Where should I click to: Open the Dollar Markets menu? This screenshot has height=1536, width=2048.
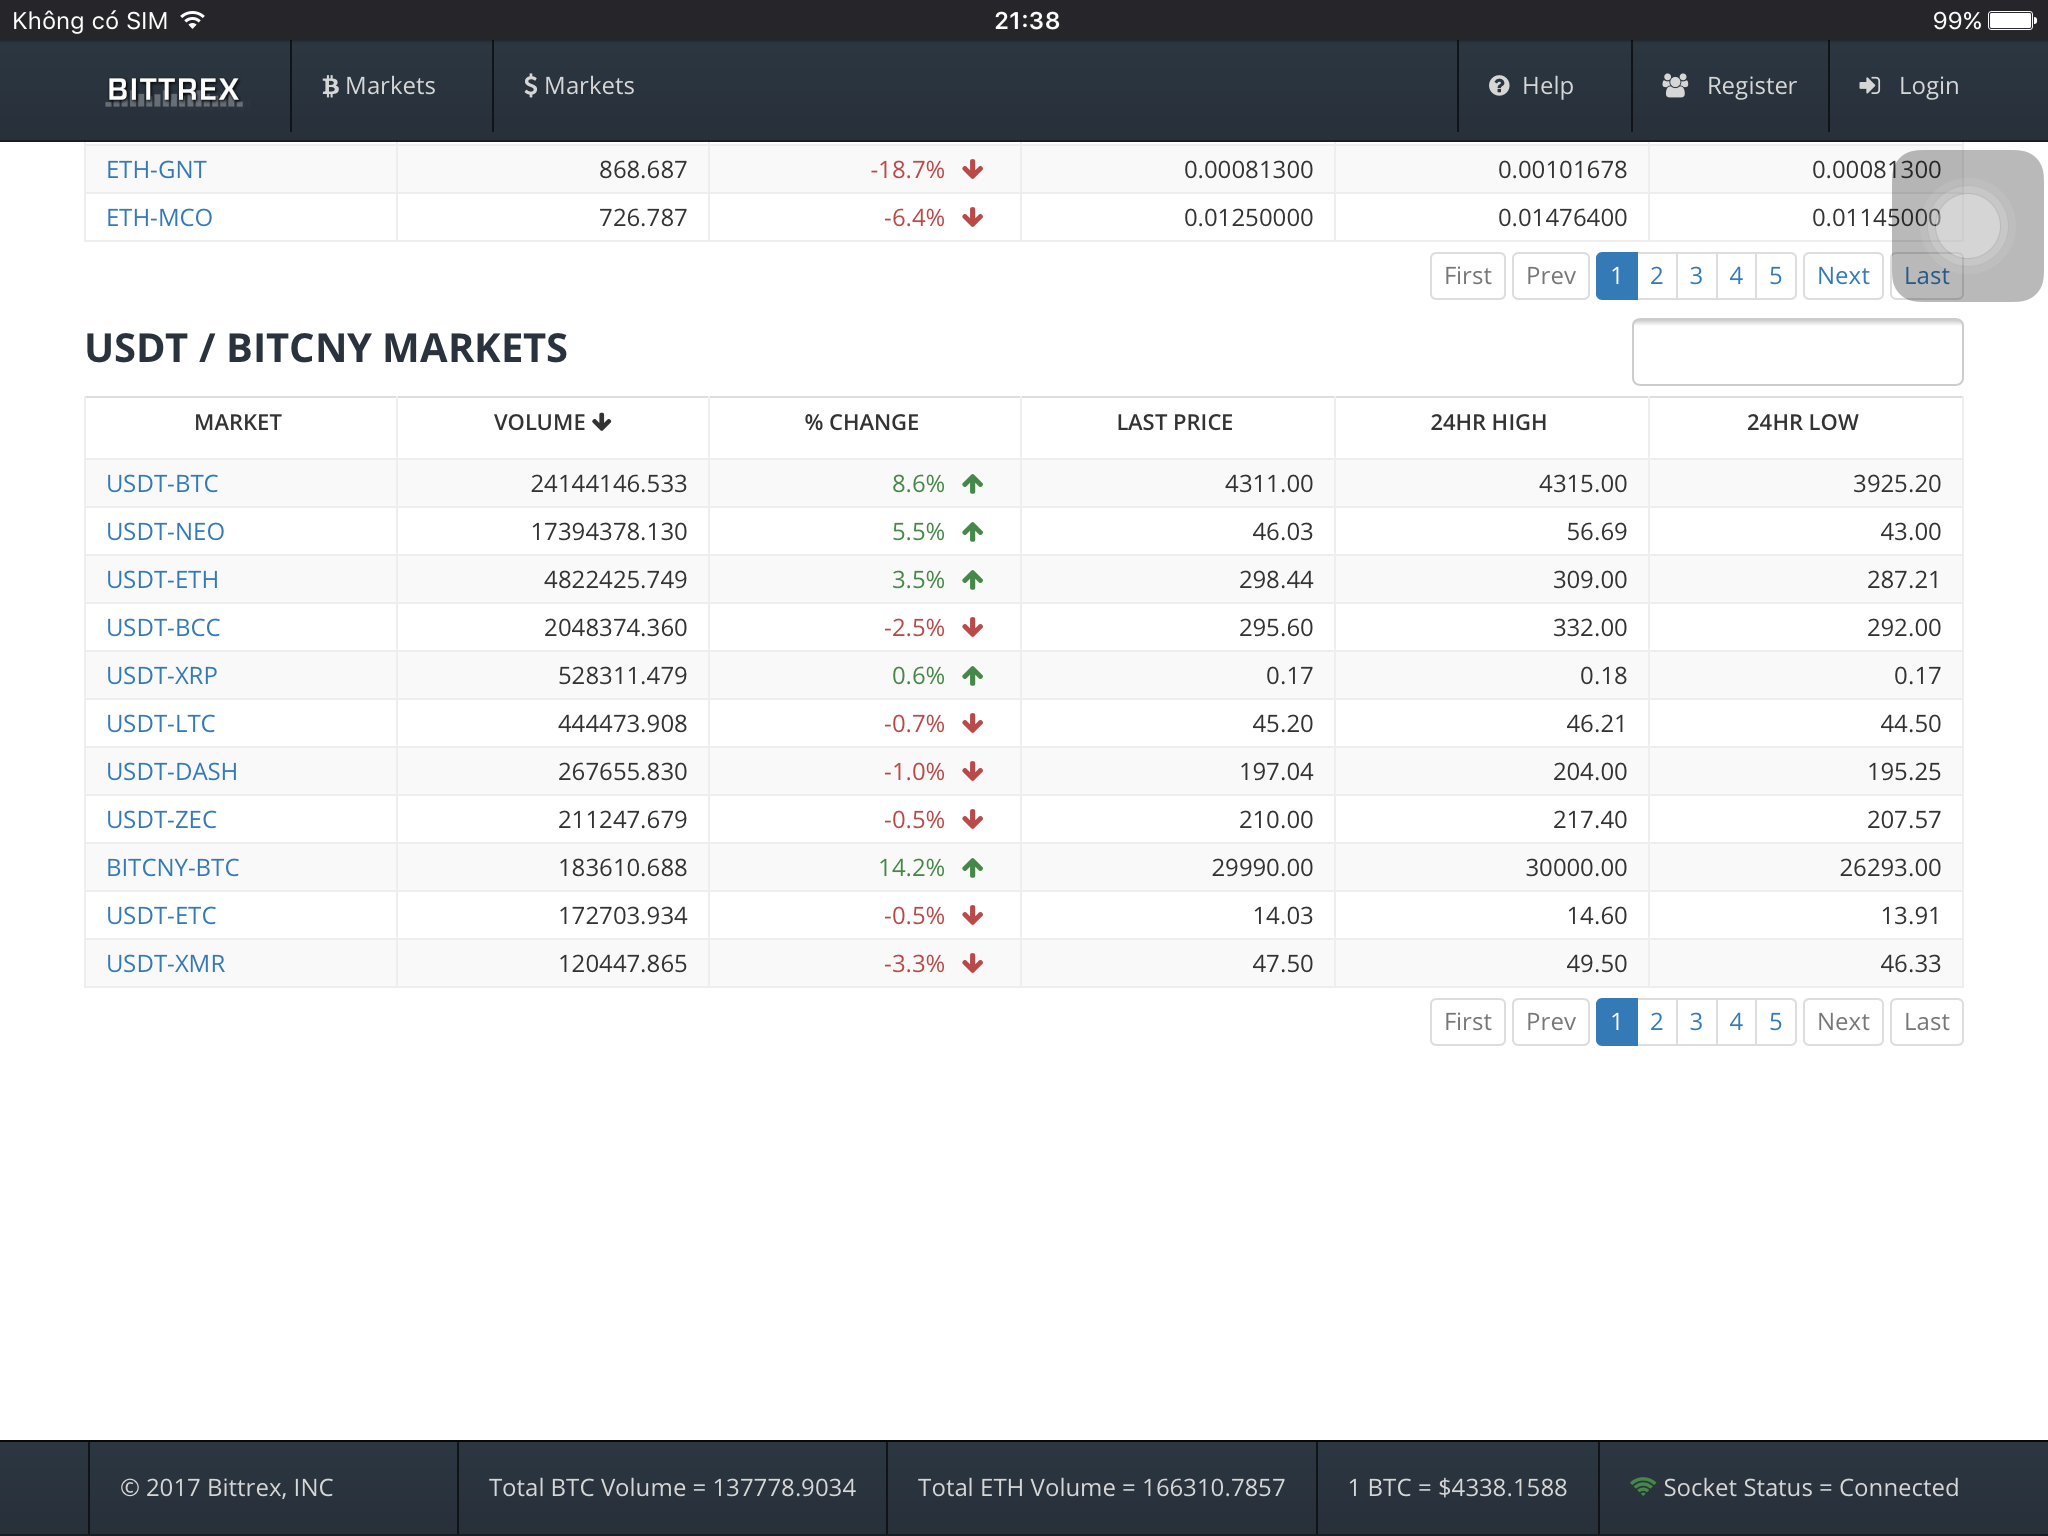click(x=579, y=86)
